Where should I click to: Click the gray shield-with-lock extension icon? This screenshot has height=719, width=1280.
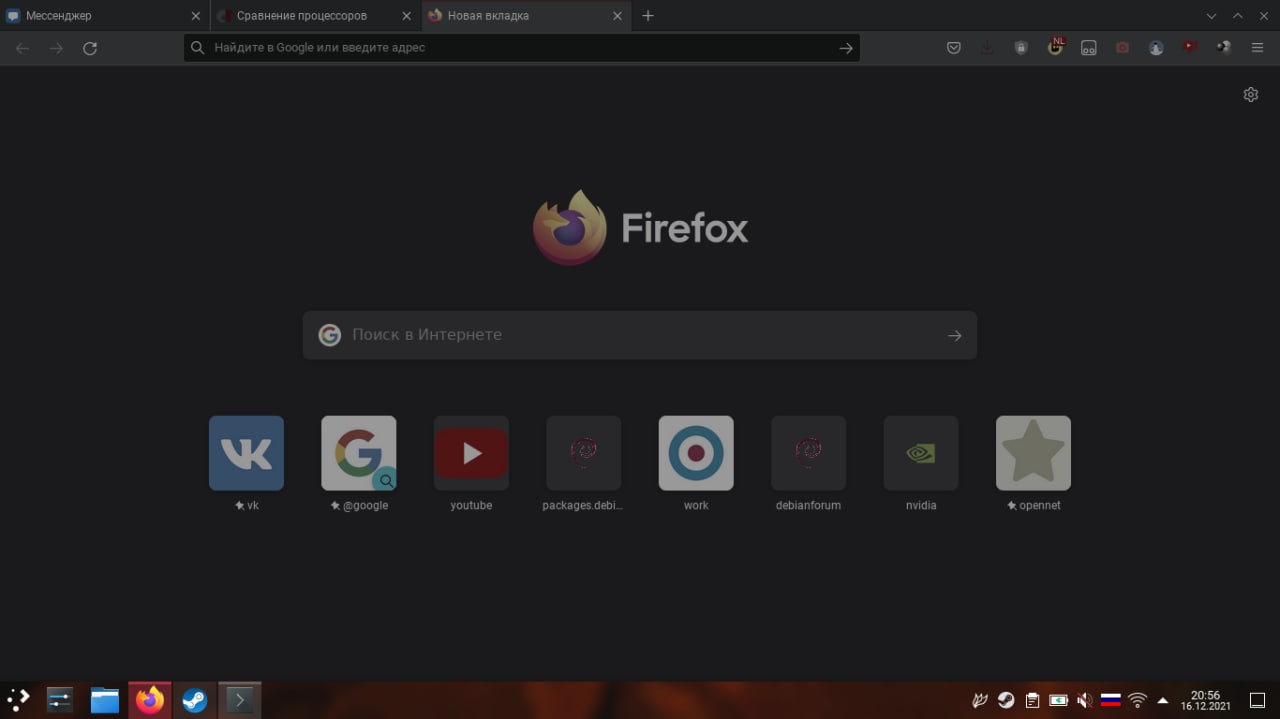[1021, 47]
